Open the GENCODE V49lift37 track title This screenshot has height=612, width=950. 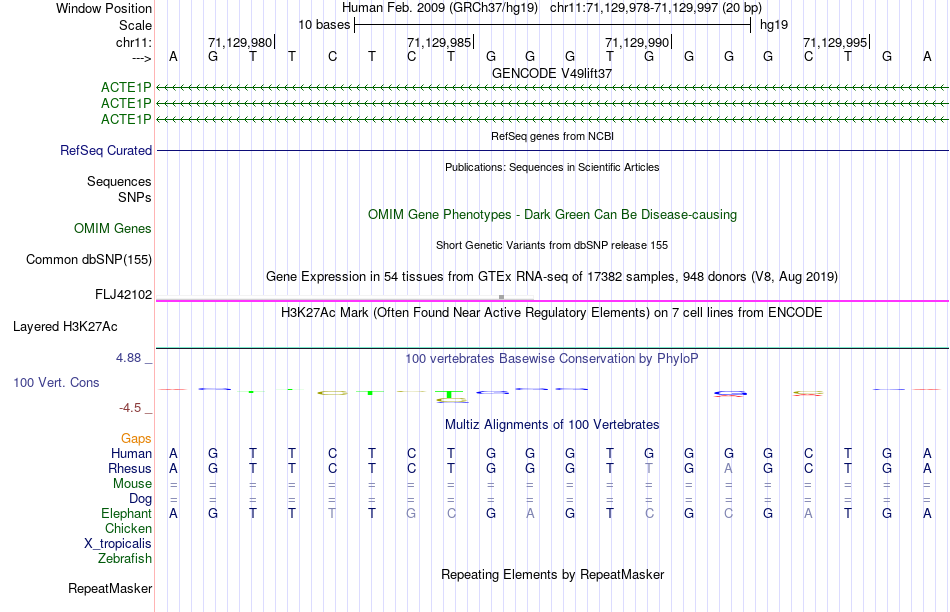click(552, 73)
